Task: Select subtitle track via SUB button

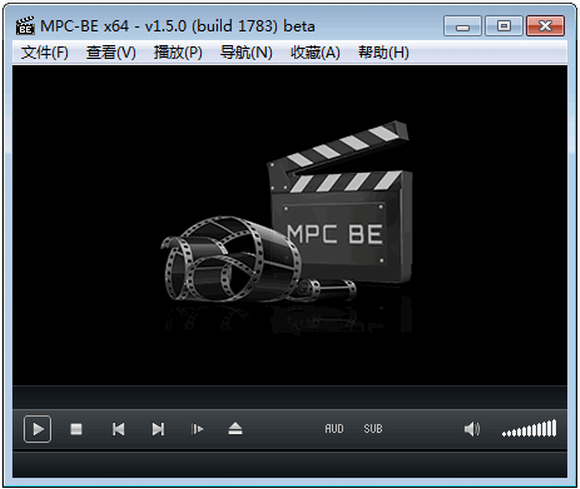Action: click(373, 429)
